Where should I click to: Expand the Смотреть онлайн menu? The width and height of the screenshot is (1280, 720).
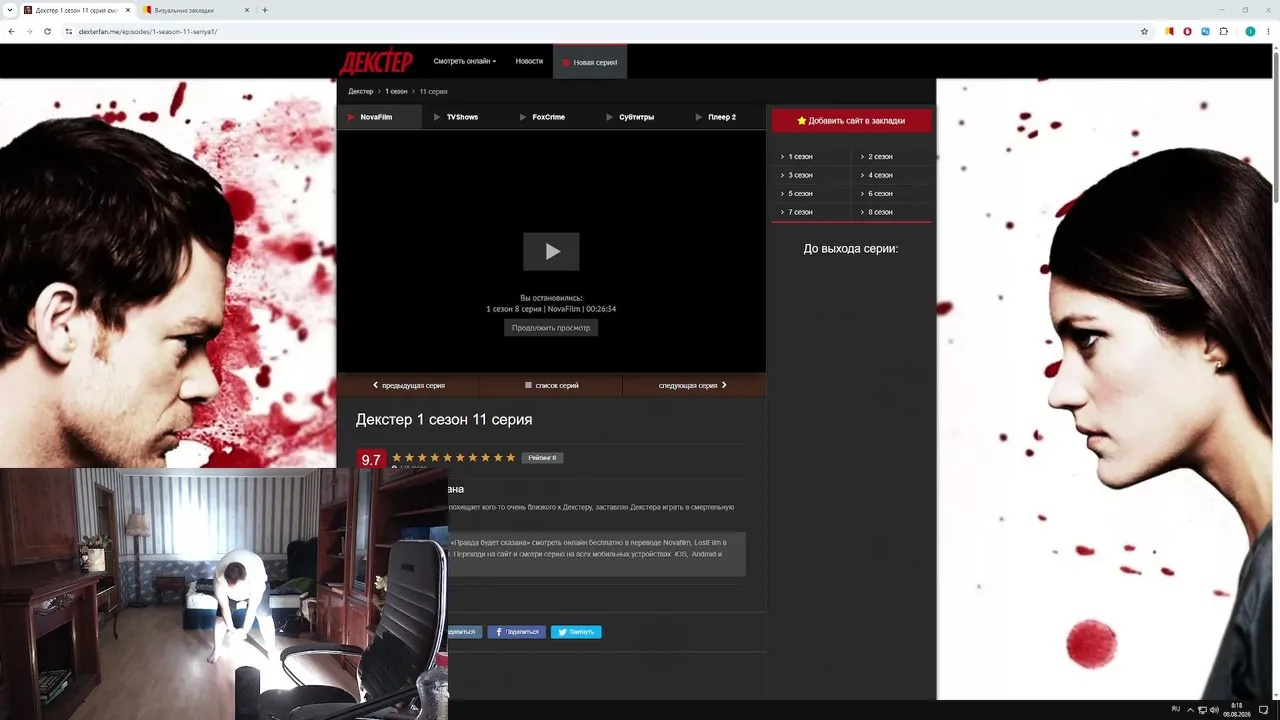(464, 62)
